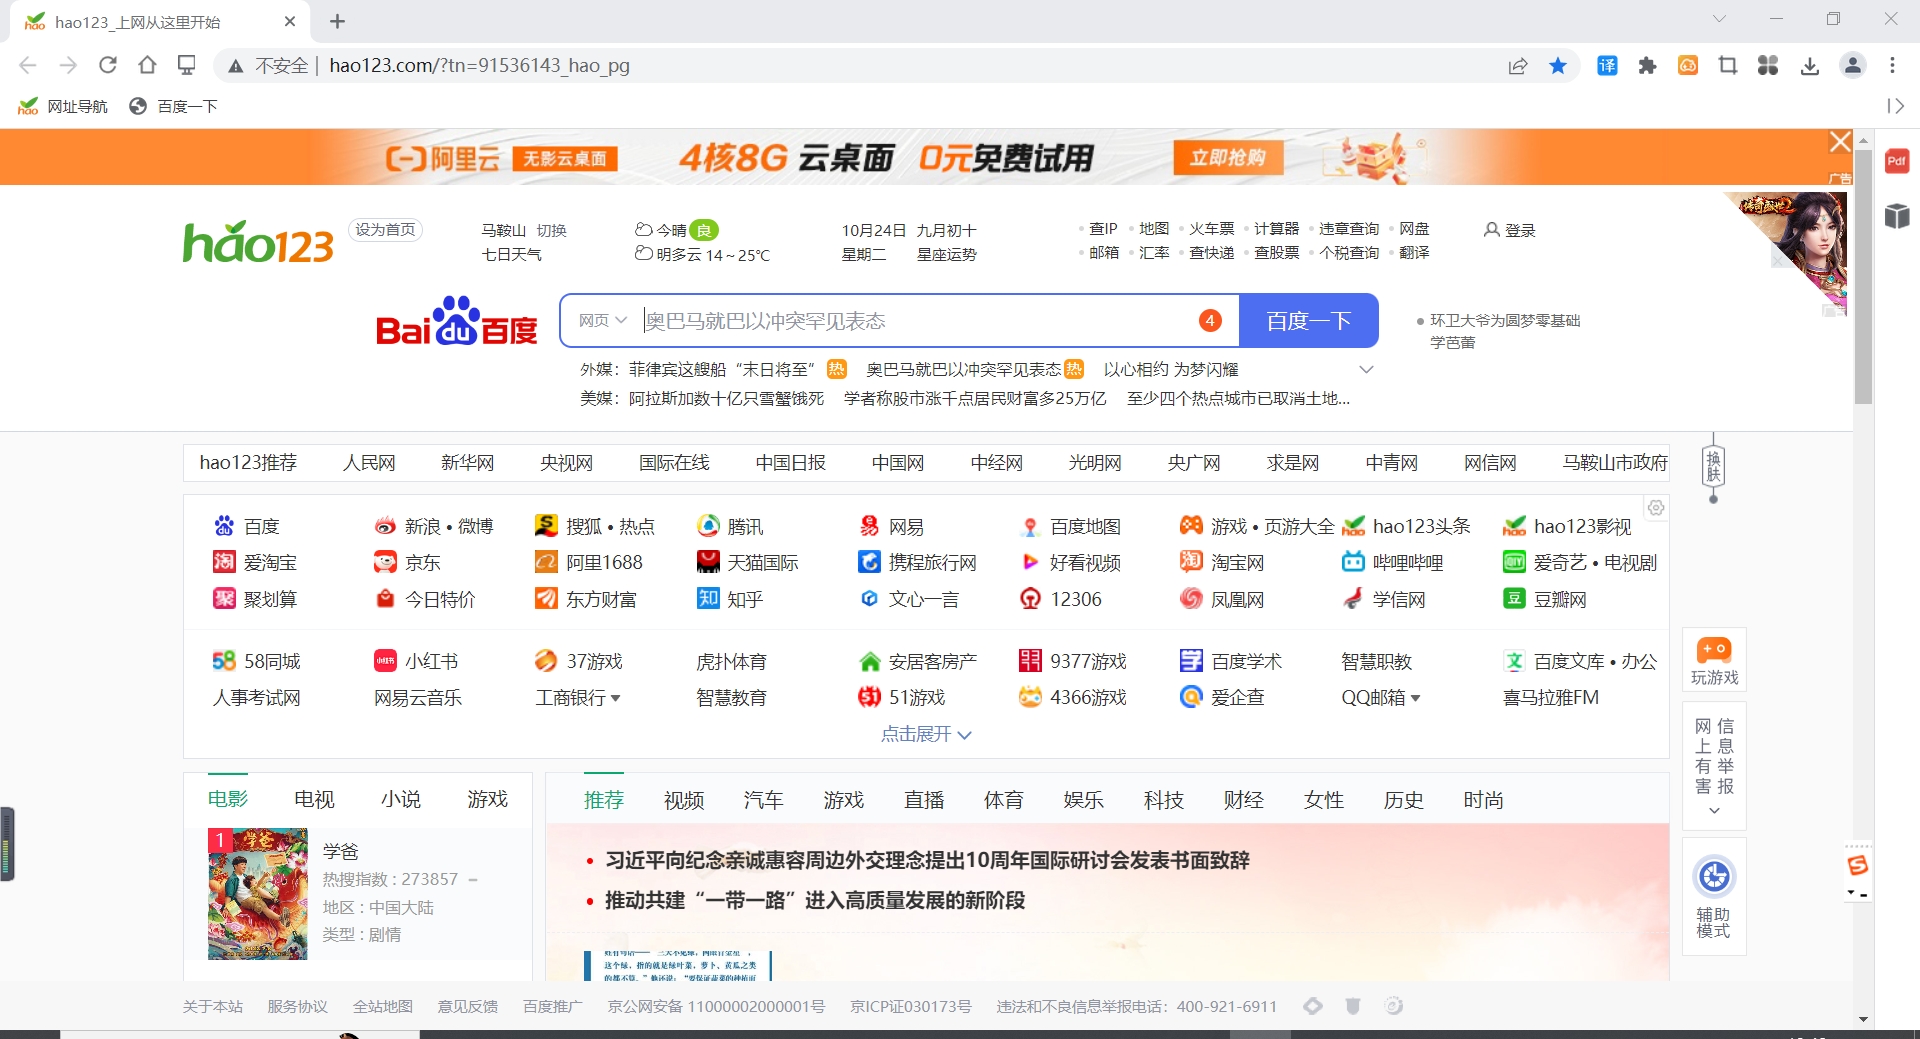Open 小红书 site icon
This screenshot has height=1039, width=1920.
pyautogui.click(x=385, y=661)
